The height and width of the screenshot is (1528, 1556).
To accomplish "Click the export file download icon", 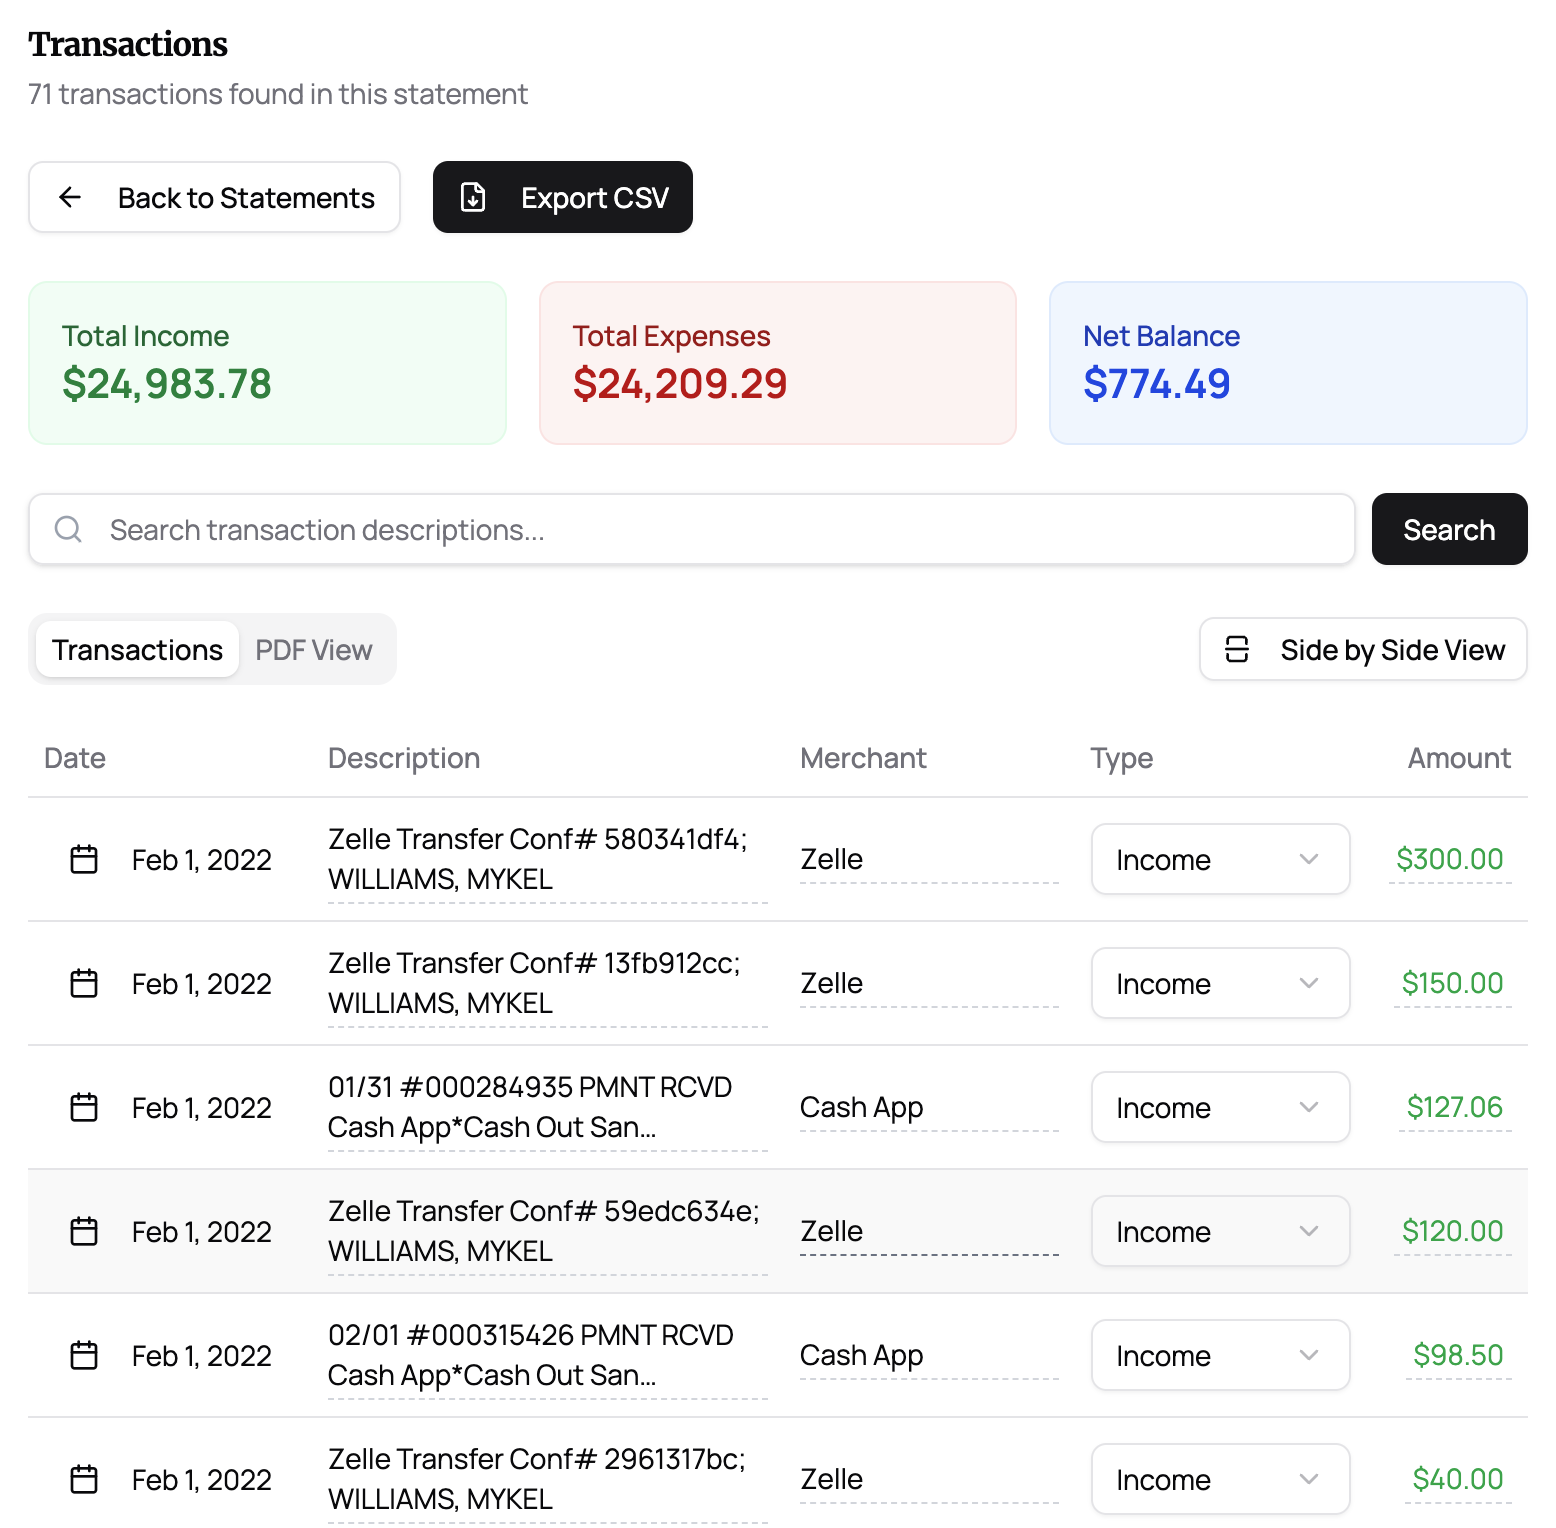I will [x=473, y=197].
